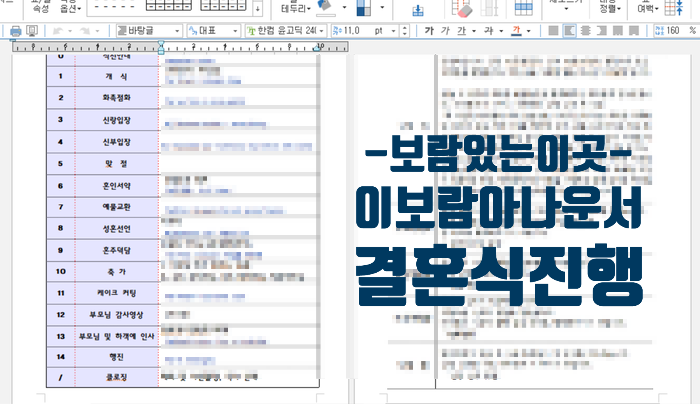The height and width of the screenshot is (404, 700).
Task: Open underline style dropdown arrow
Action: pyautogui.click(x=474, y=31)
